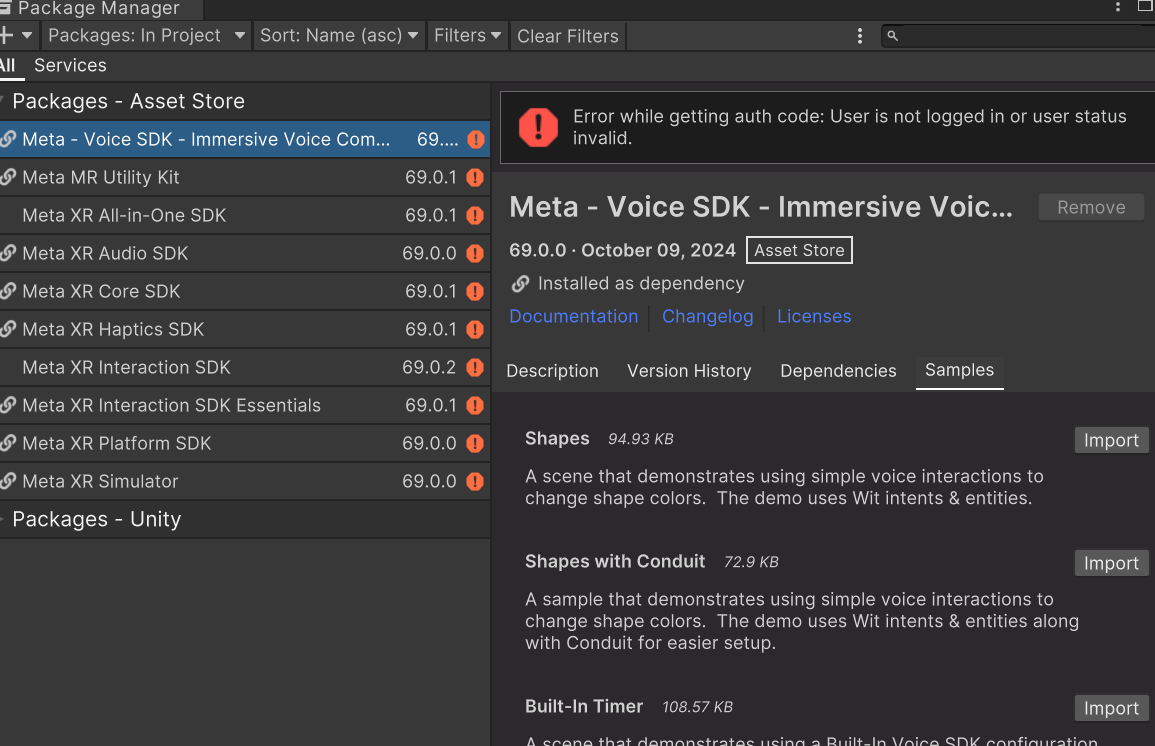Viewport: 1155px width, 746px height.
Task: Select Meta XR Interaction SDK Essentials package
Action: pyautogui.click(x=245, y=405)
